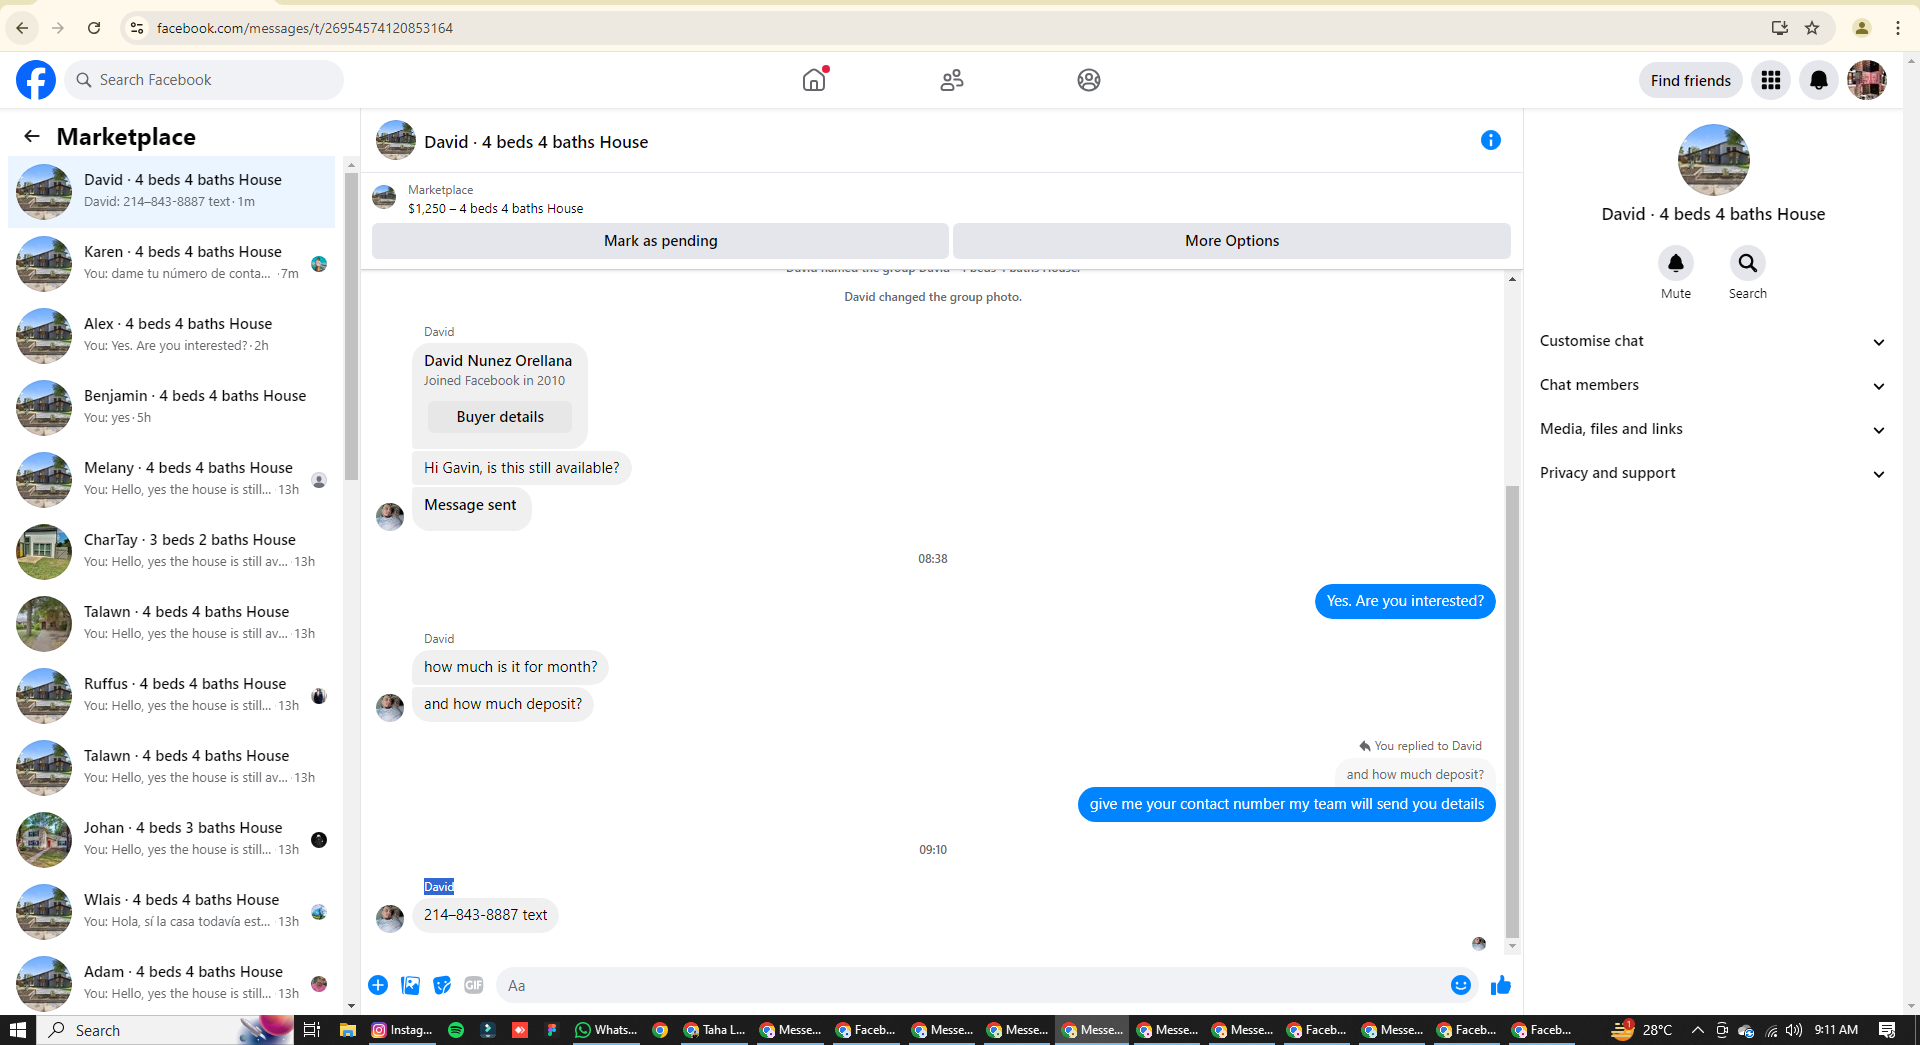The width and height of the screenshot is (1920, 1045).
Task: Open Spotify from the taskbar
Action: point(456,1030)
